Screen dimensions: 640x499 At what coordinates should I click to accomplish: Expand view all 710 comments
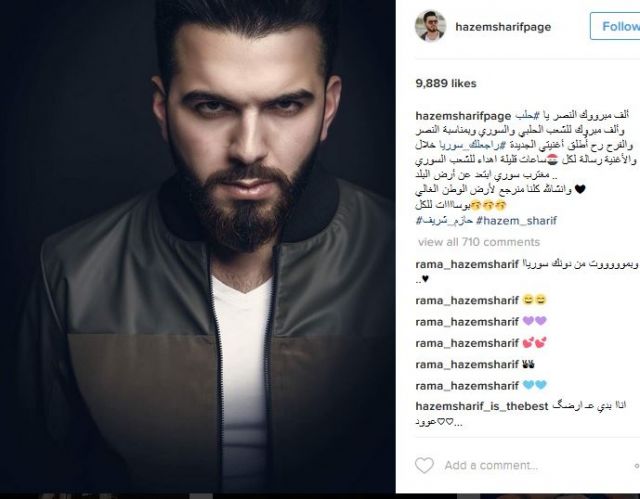(479, 242)
